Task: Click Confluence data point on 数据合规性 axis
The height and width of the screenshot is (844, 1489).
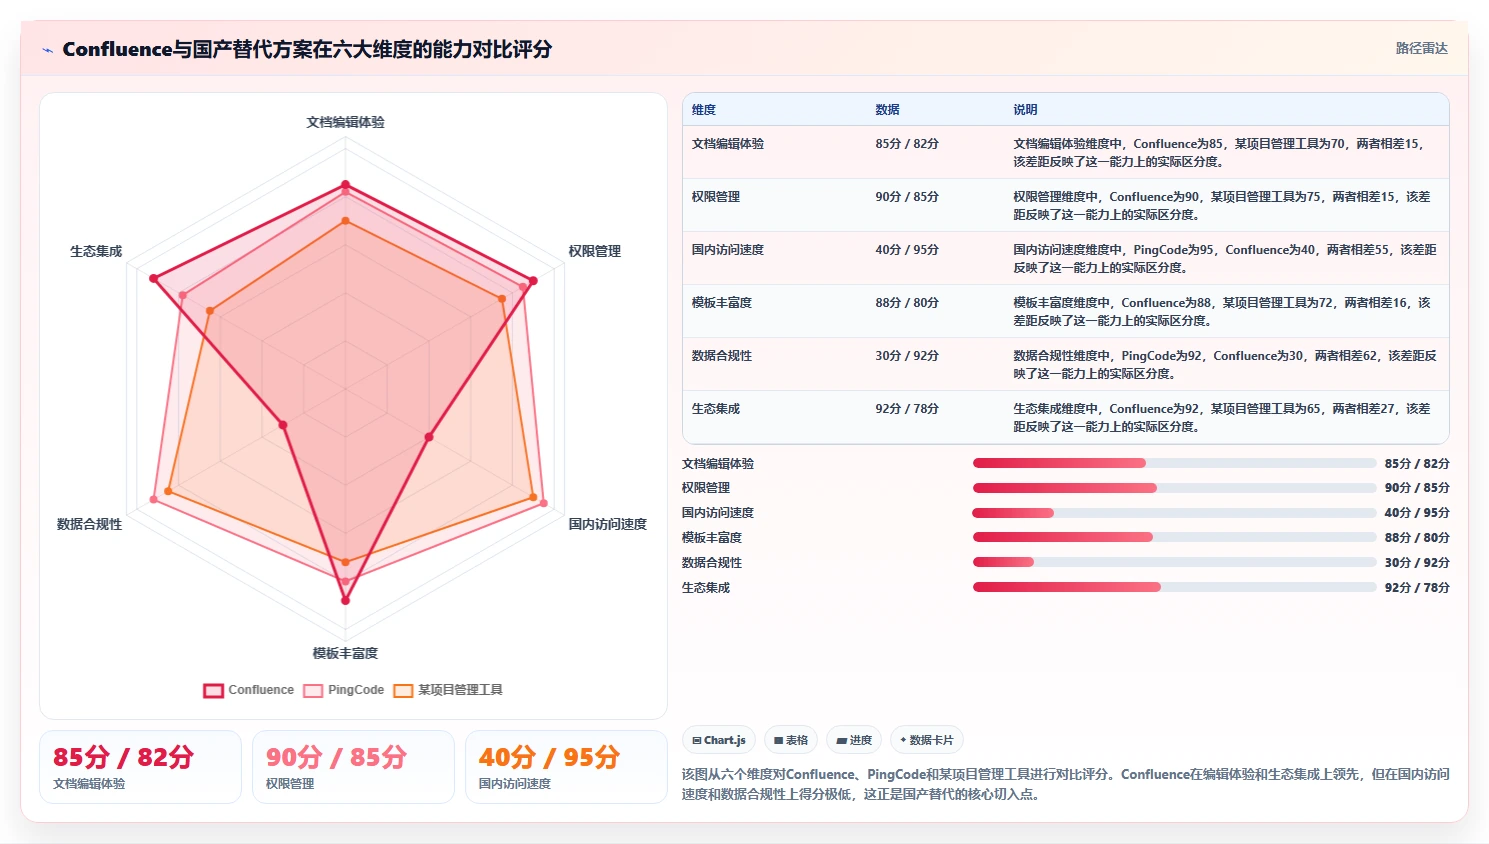Action: (x=283, y=425)
